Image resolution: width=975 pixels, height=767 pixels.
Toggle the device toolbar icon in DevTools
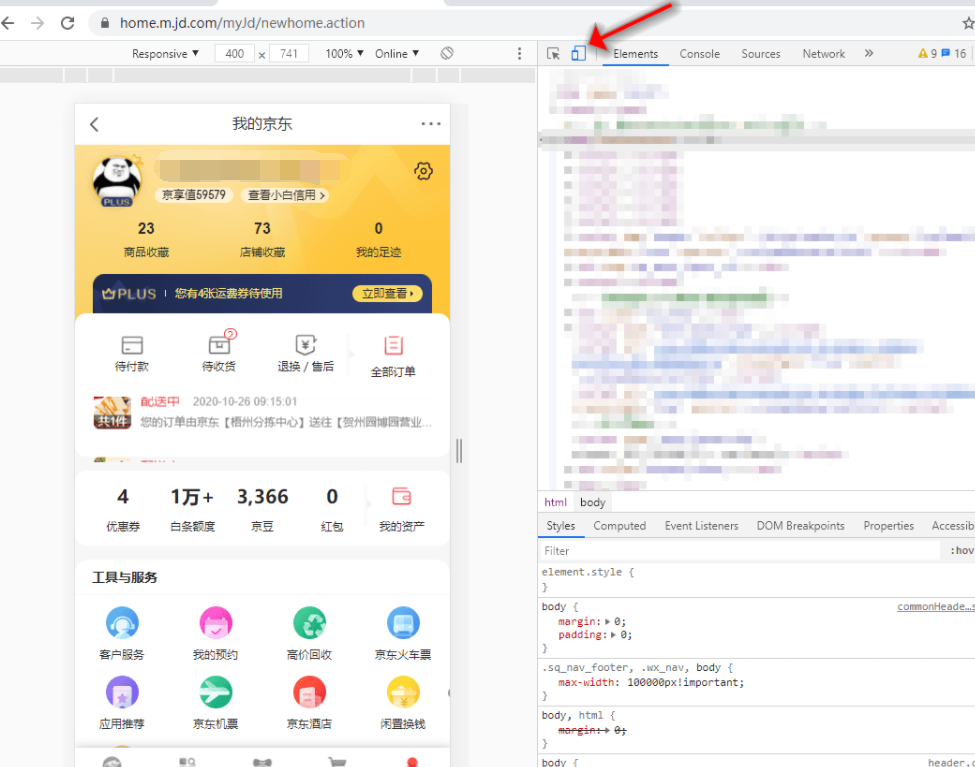point(578,53)
